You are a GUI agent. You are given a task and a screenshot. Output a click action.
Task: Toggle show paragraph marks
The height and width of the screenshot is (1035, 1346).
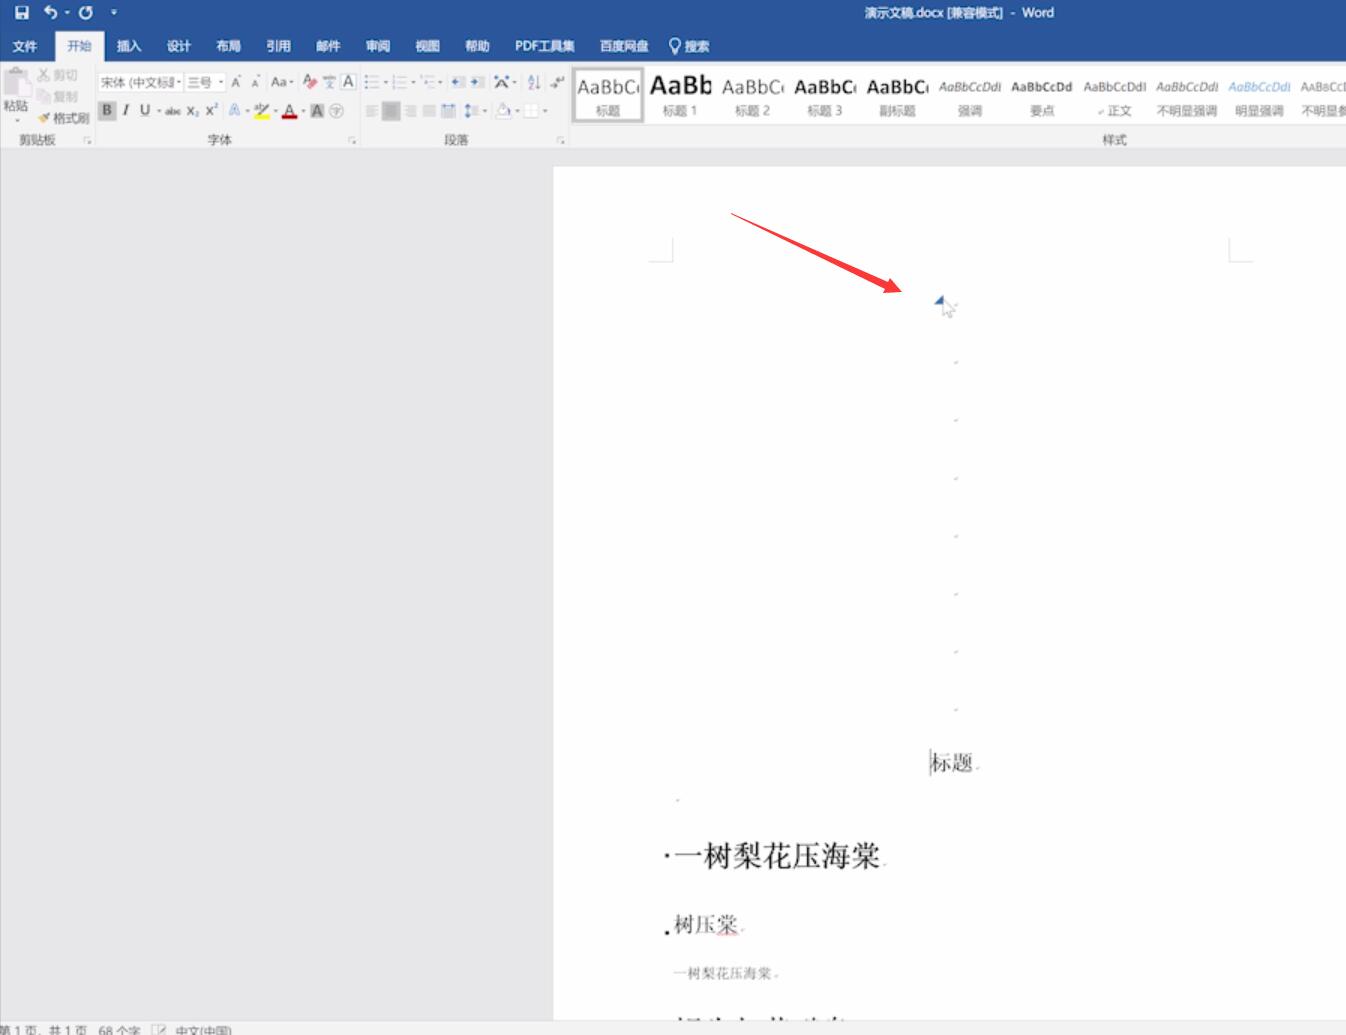pos(557,82)
